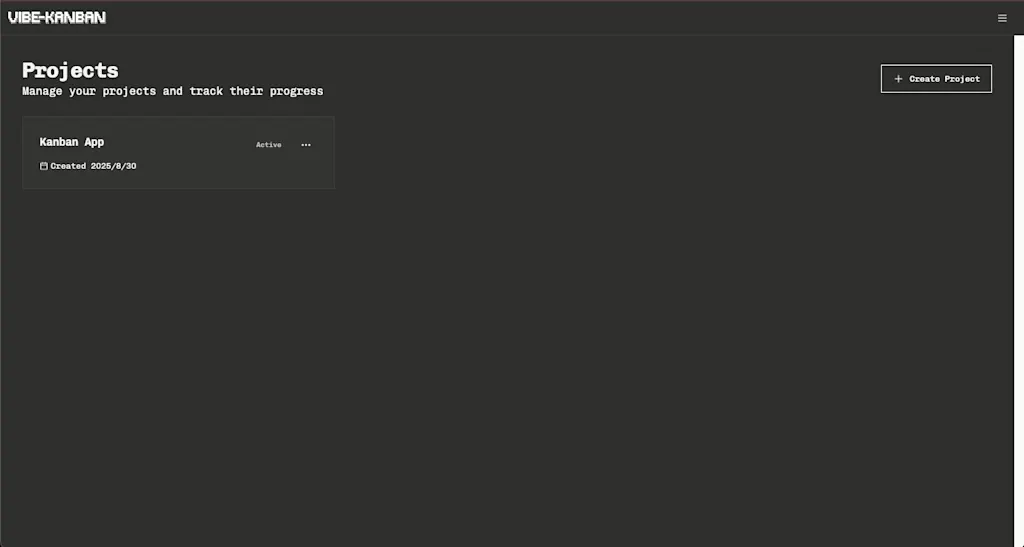Click the Create Project button label
This screenshot has width=1024, height=547.
[x=944, y=79]
